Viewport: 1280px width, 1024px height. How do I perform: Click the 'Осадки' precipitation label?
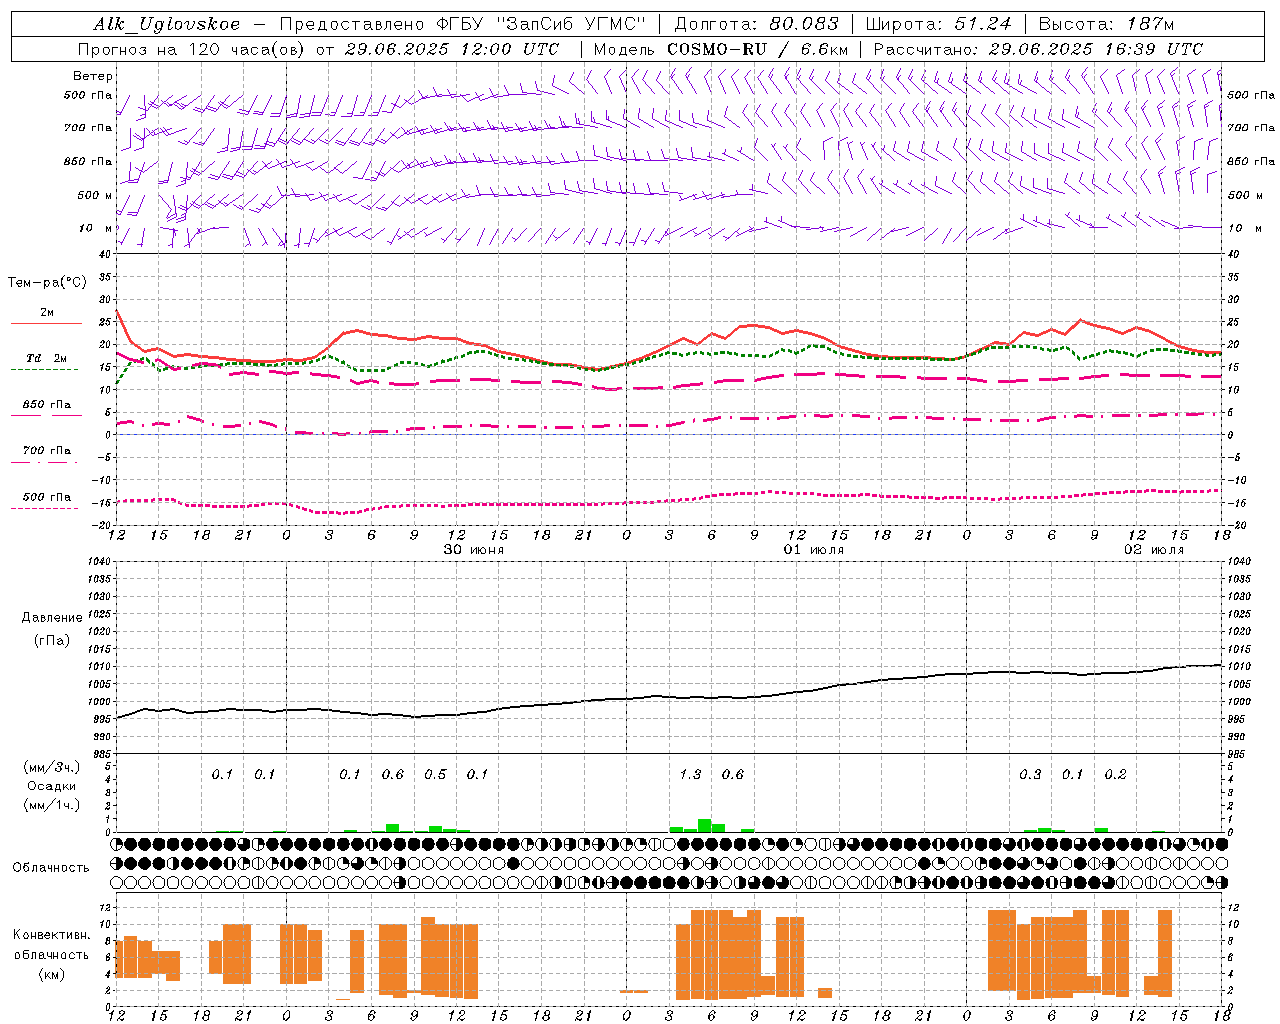pyautogui.click(x=52, y=786)
